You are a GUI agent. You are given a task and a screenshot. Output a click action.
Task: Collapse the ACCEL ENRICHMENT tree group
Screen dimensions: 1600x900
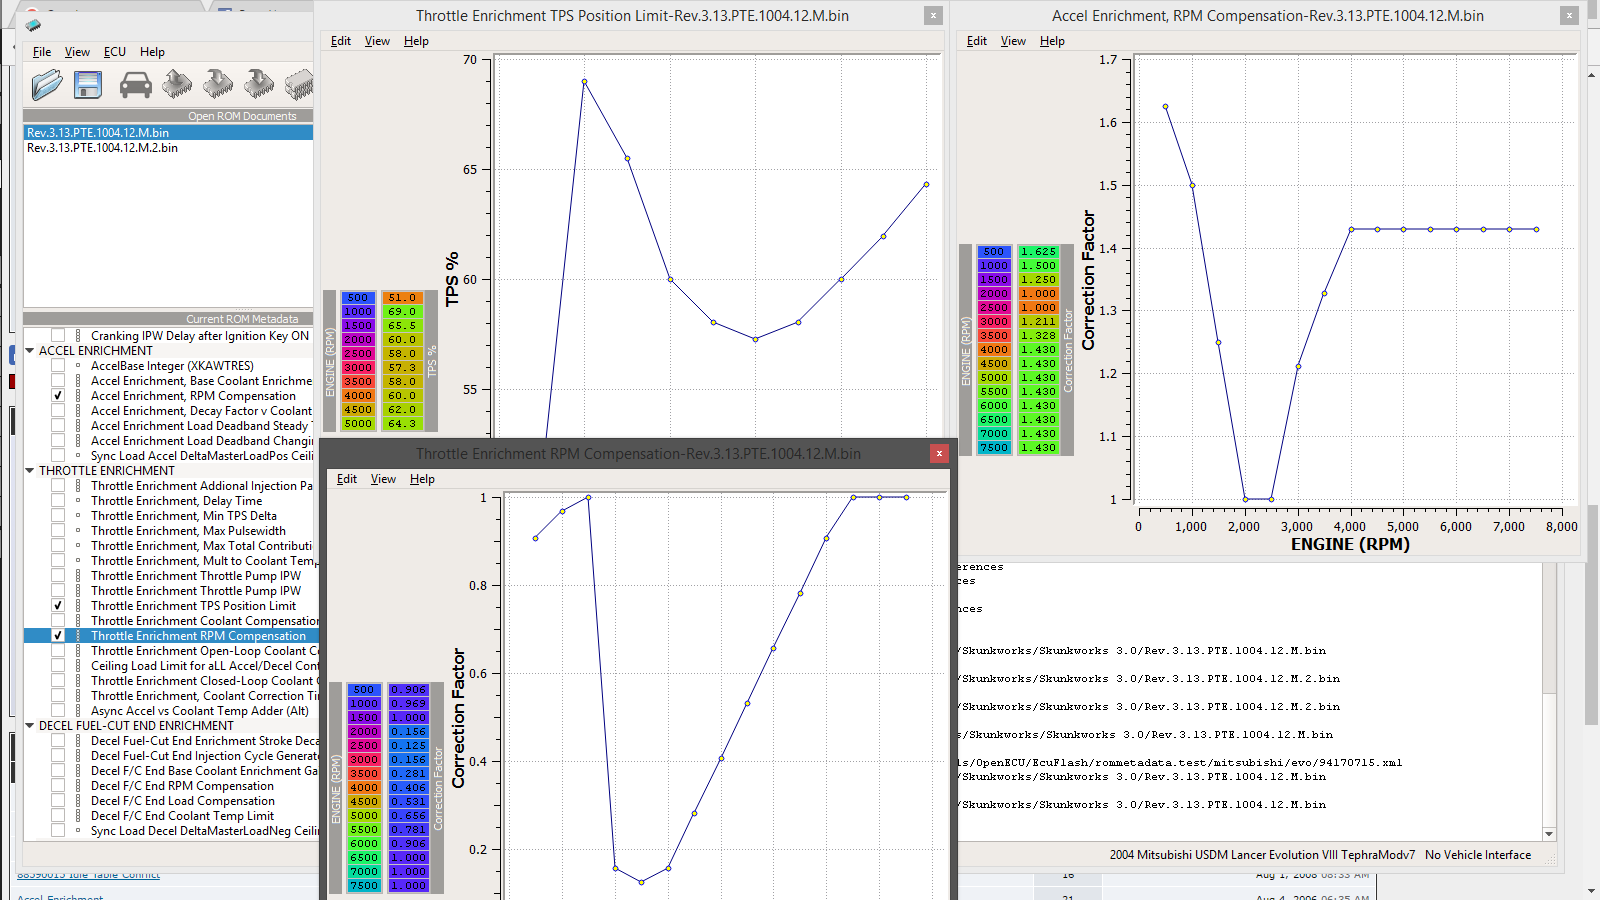click(x=30, y=351)
